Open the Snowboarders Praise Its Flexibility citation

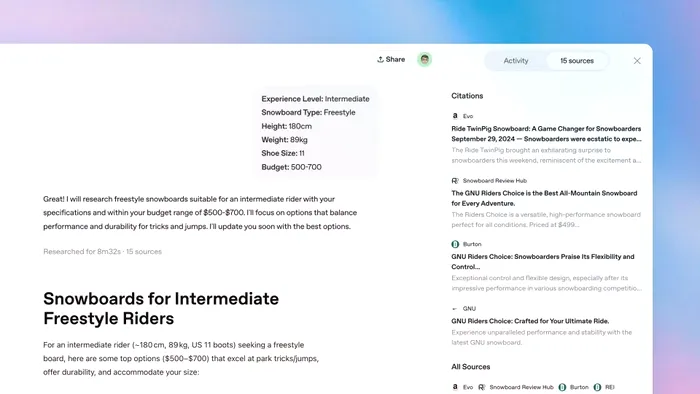pos(543,261)
